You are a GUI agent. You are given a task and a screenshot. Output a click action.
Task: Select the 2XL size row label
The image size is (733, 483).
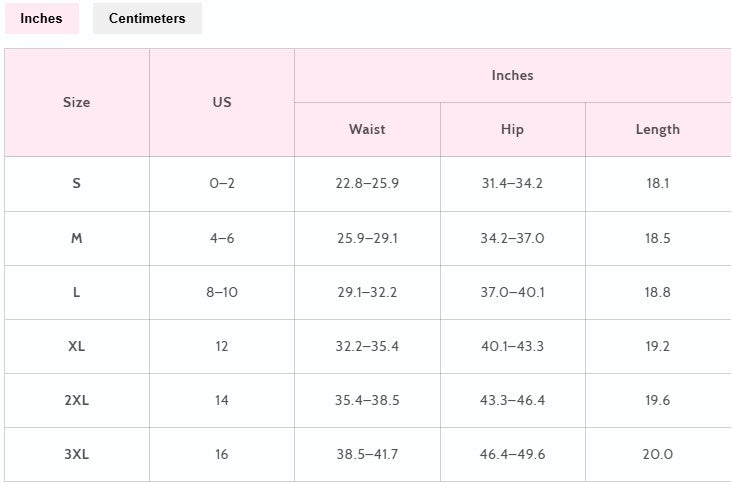click(x=77, y=400)
